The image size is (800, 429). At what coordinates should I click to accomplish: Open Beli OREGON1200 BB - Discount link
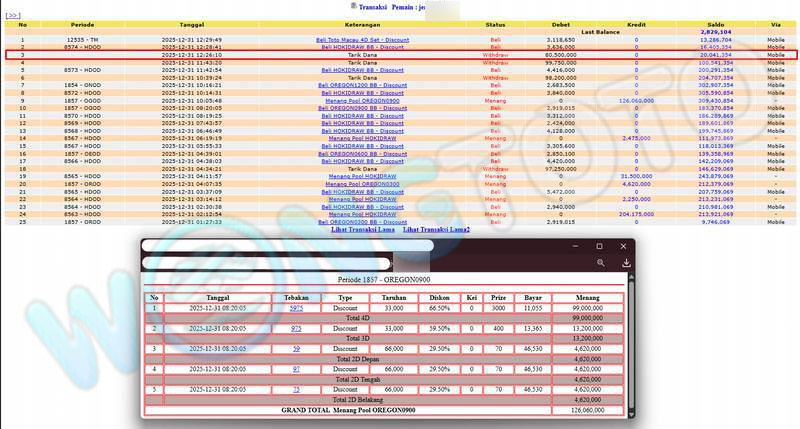tap(362, 86)
